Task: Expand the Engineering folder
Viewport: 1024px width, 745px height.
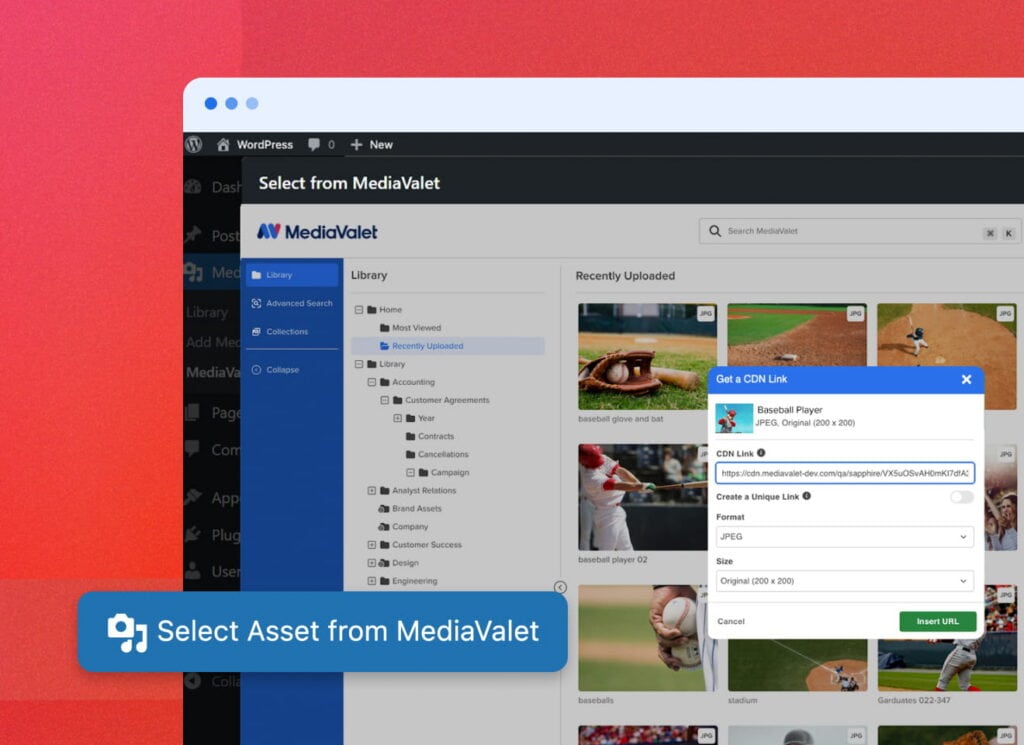Action: [x=372, y=580]
